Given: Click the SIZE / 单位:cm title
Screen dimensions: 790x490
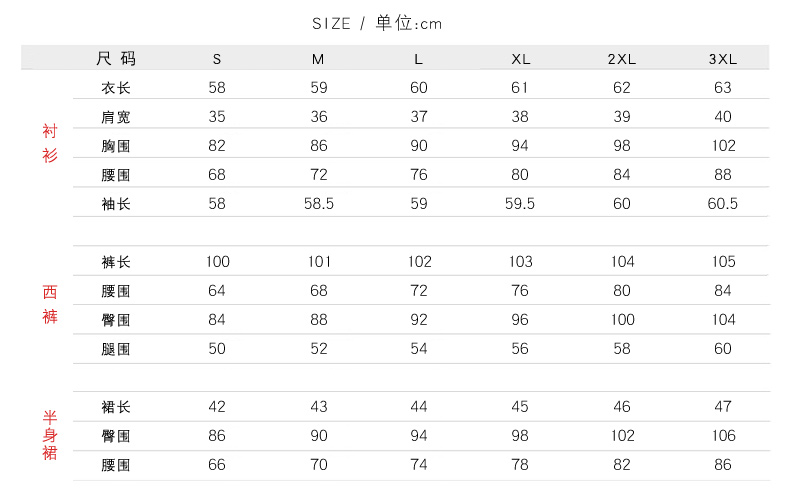Looking at the screenshot, I should (x=377, y=23).
